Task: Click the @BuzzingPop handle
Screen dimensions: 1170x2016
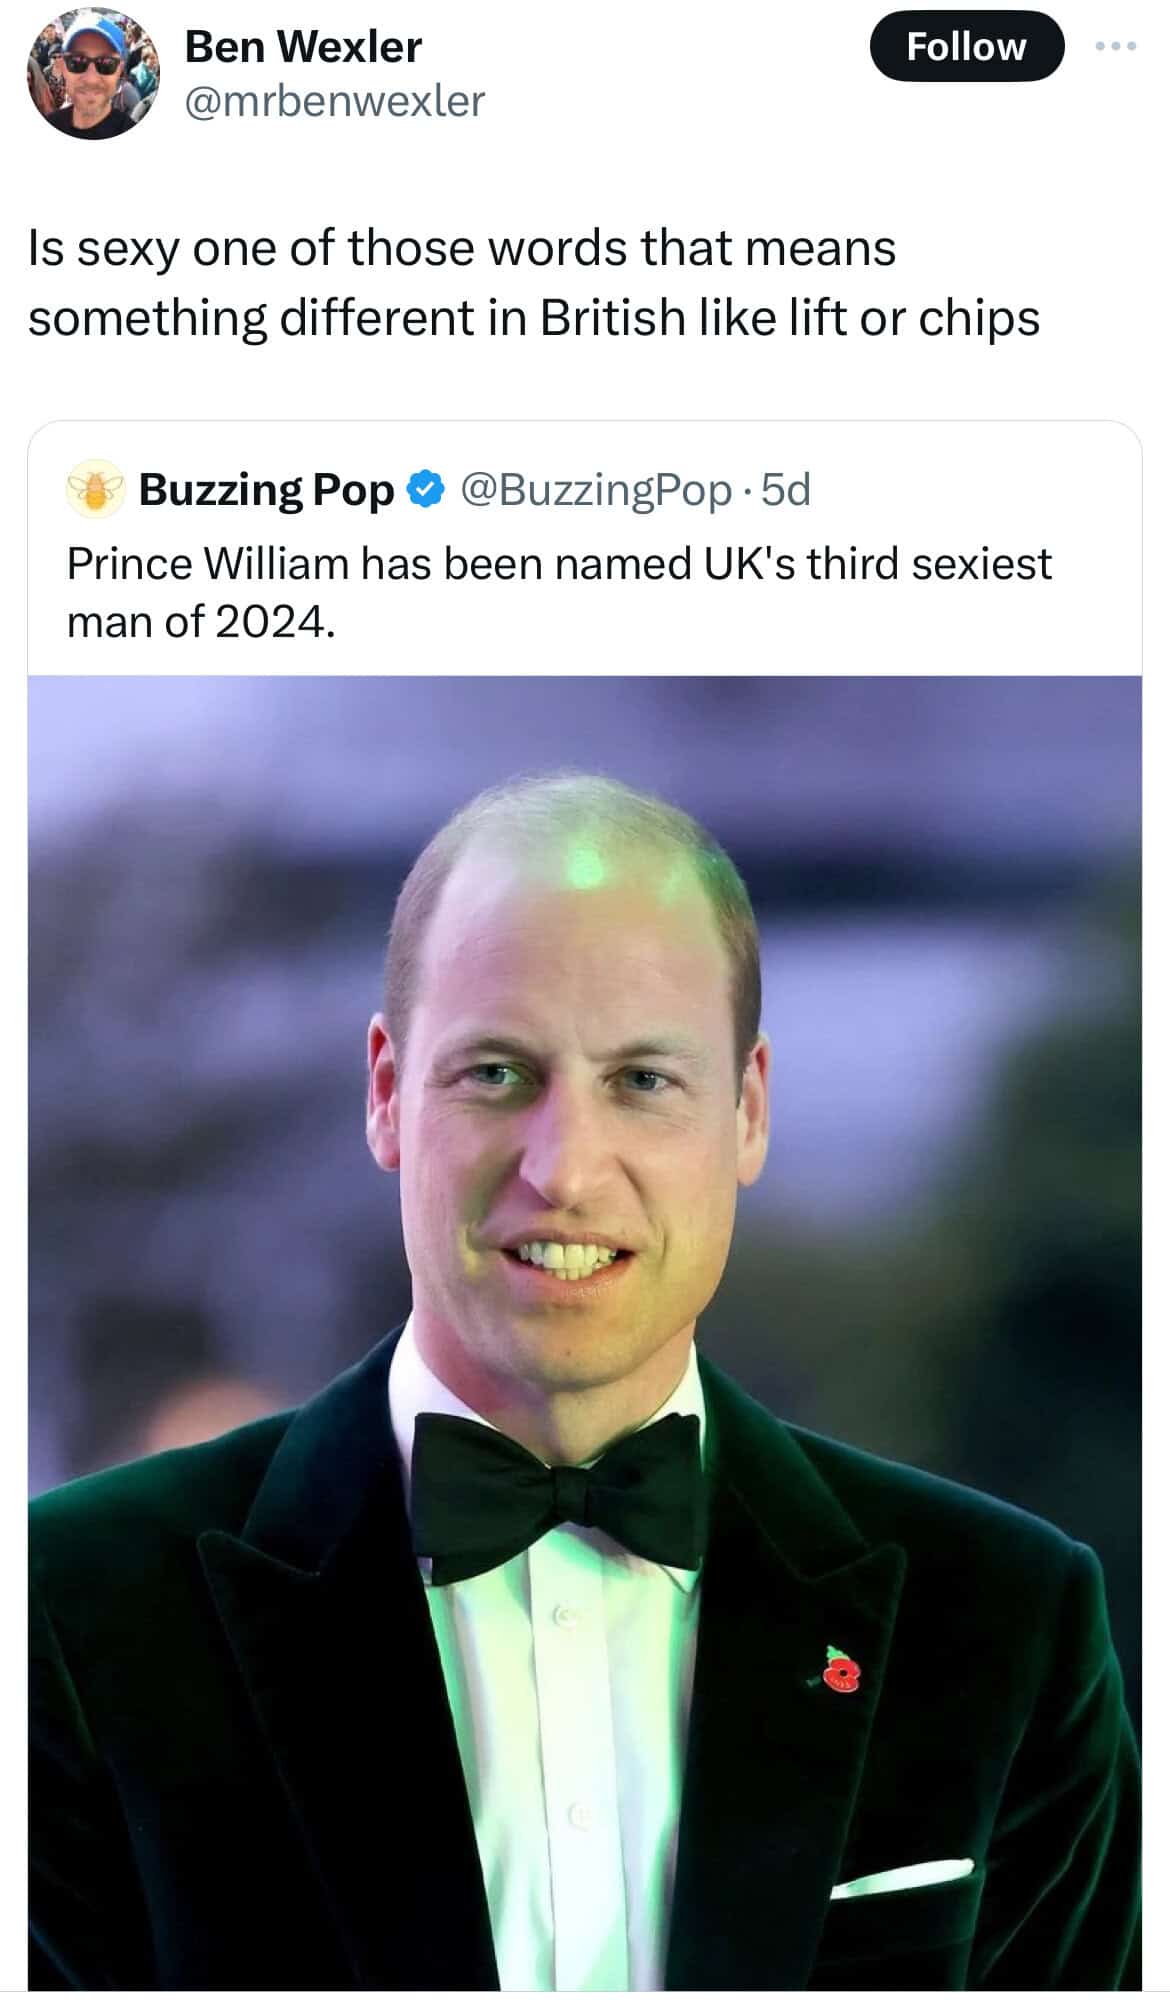Action: pyautogui.click(x=596, y=489)
